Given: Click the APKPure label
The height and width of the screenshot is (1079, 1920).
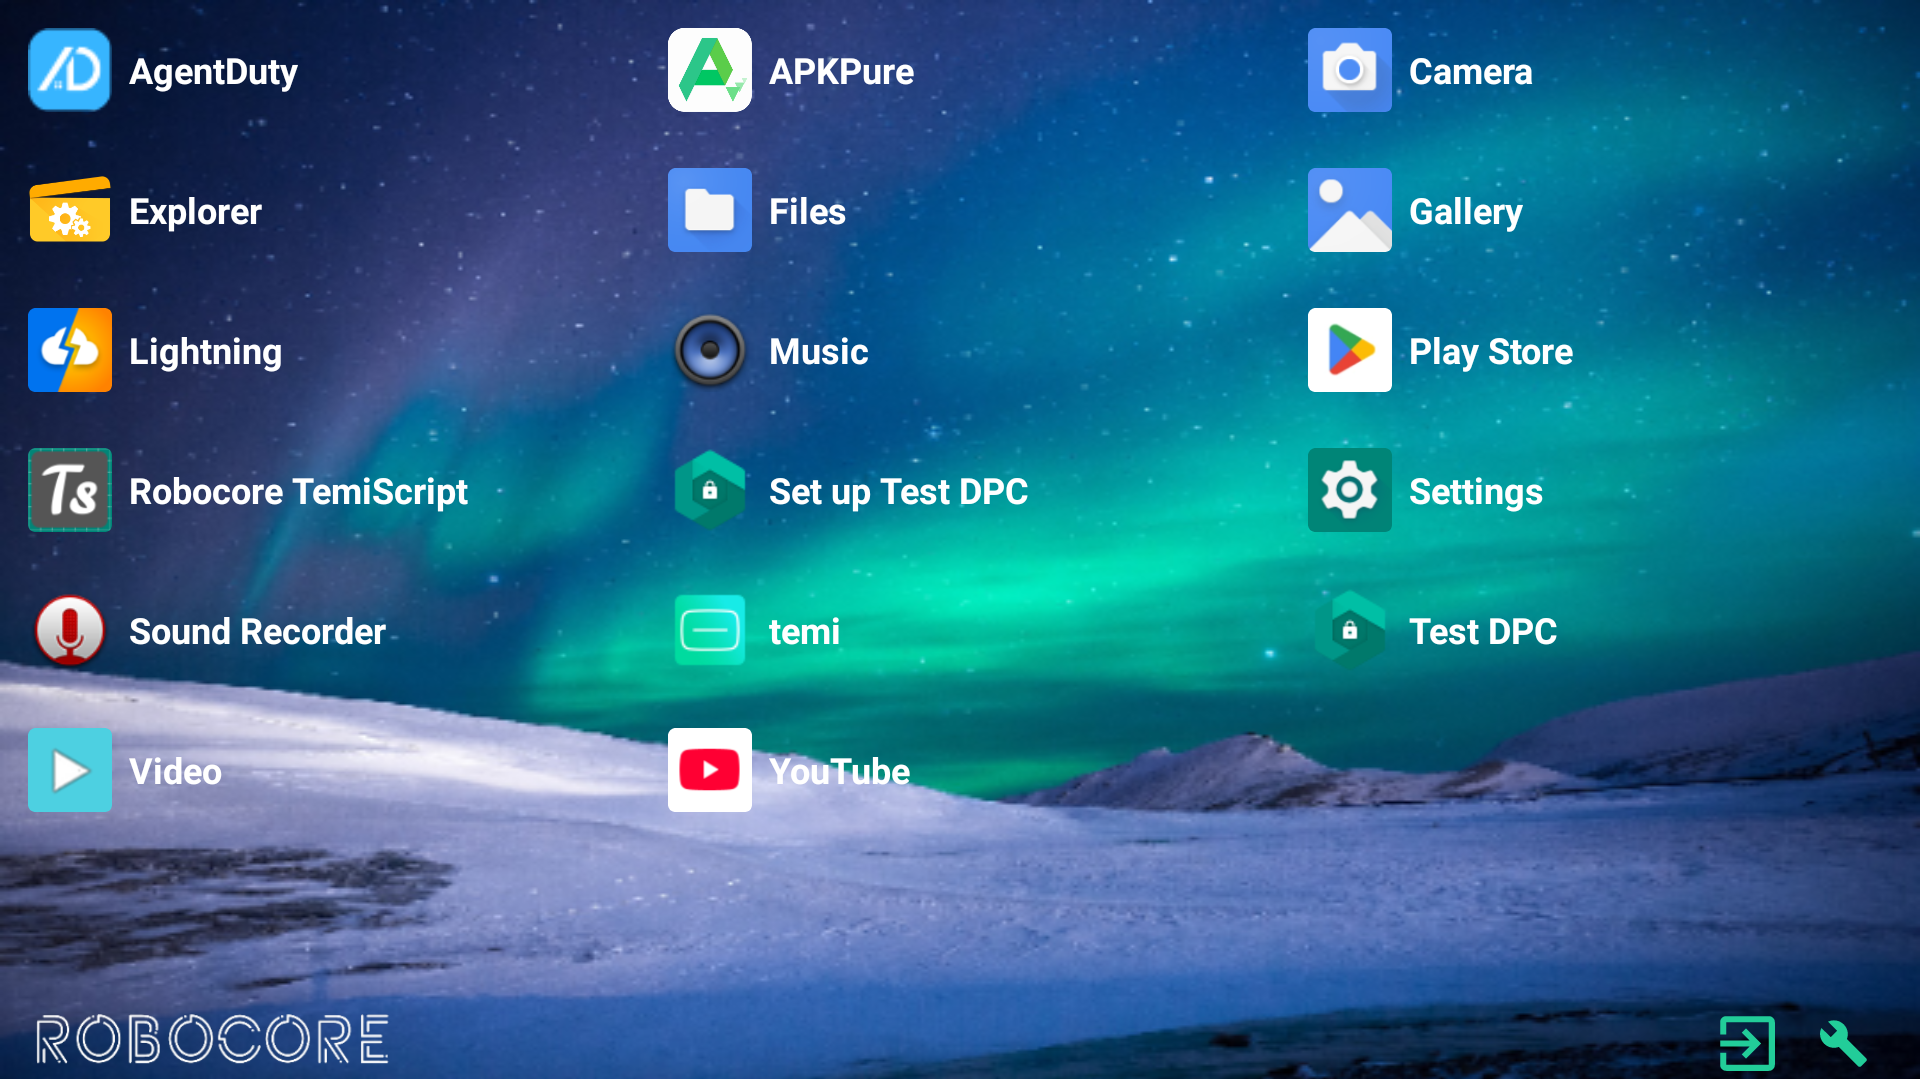Looking at the screenshot, I should [841, 72].
